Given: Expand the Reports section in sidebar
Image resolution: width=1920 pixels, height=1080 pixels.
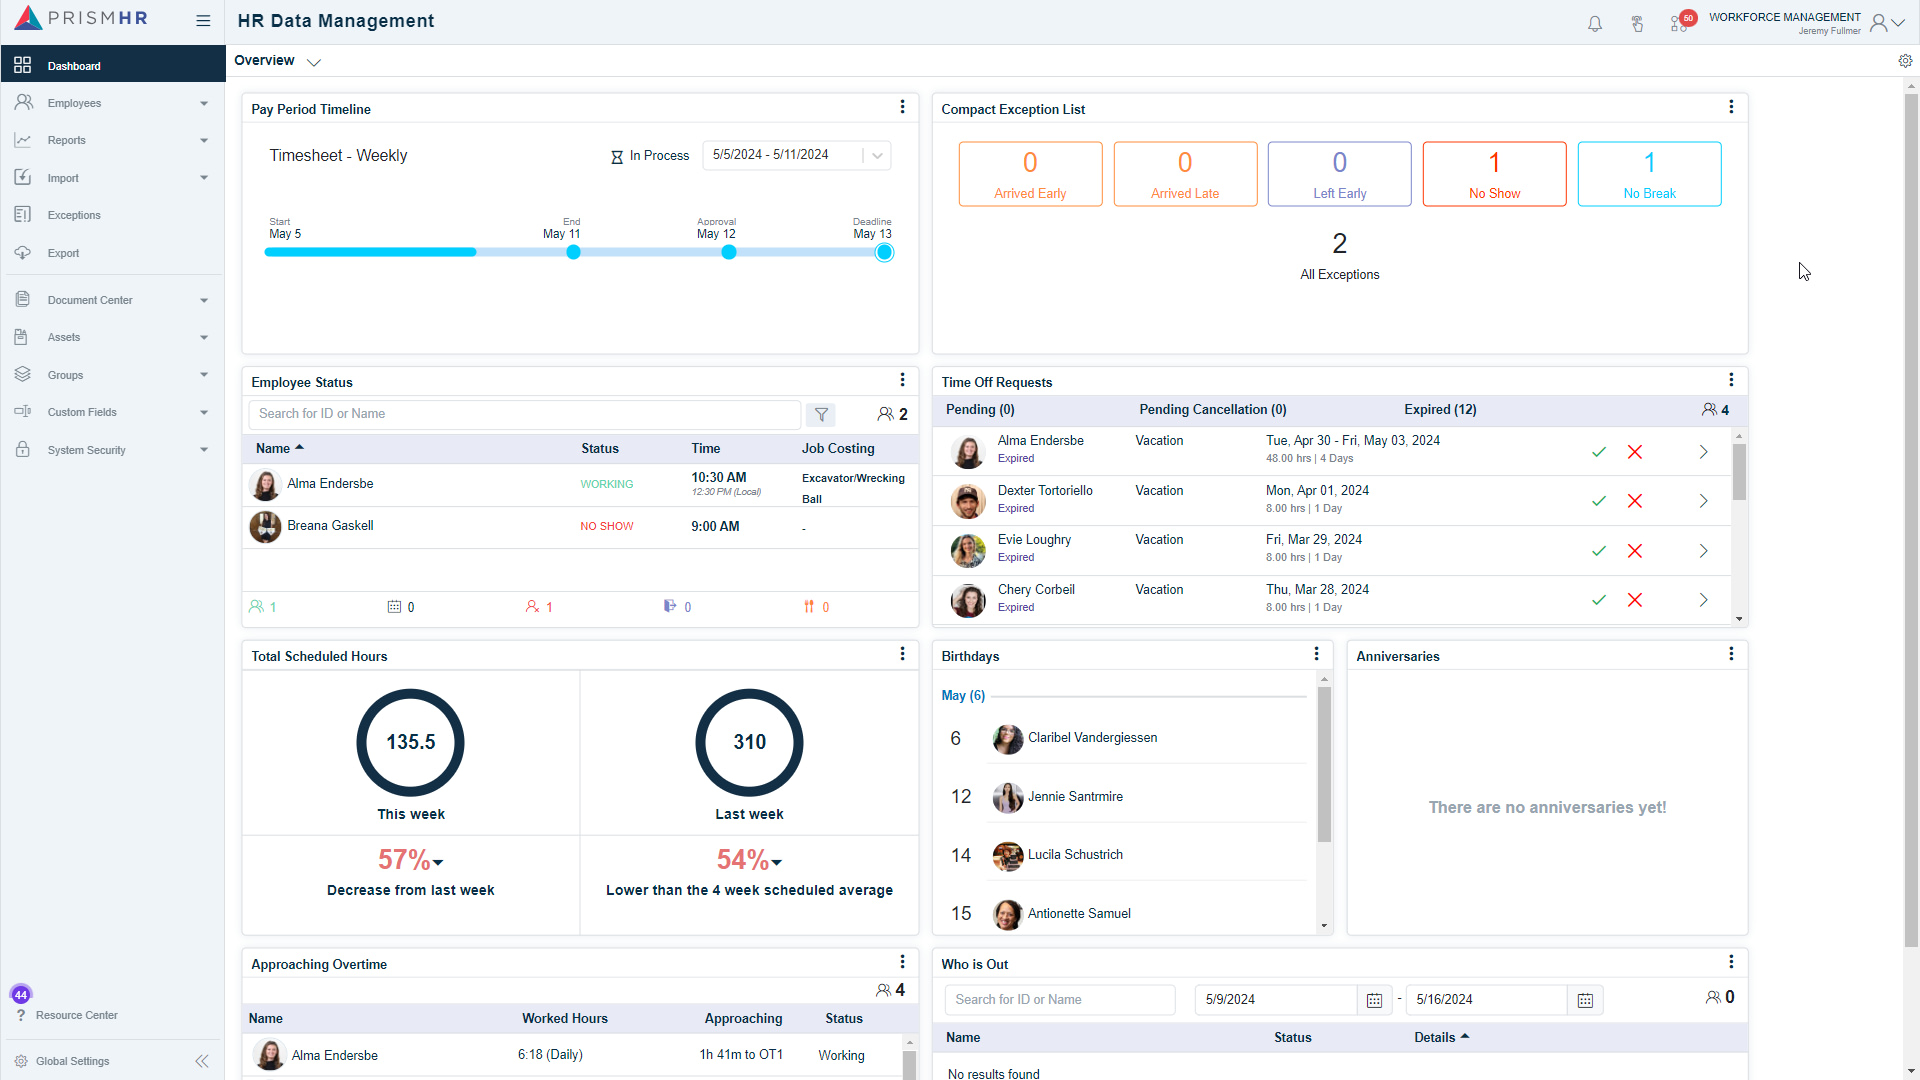Looking at the screenshot, I should click(x=203, y=140).
